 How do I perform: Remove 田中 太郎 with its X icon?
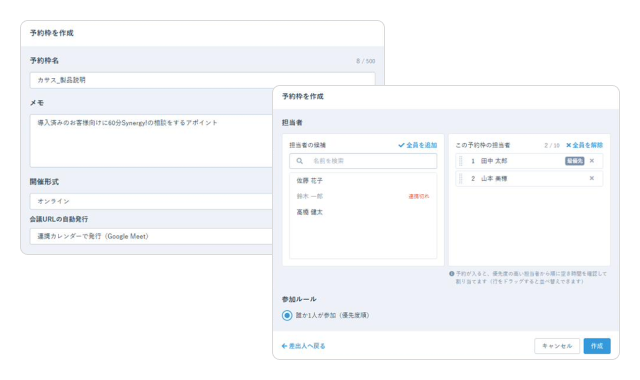[x=592, y=161]
